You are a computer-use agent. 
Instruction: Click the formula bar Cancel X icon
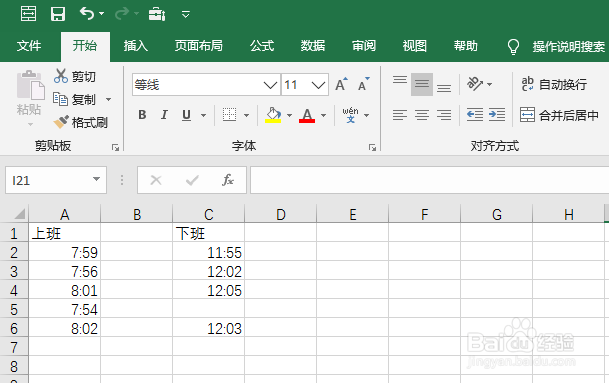click(156, 180)
